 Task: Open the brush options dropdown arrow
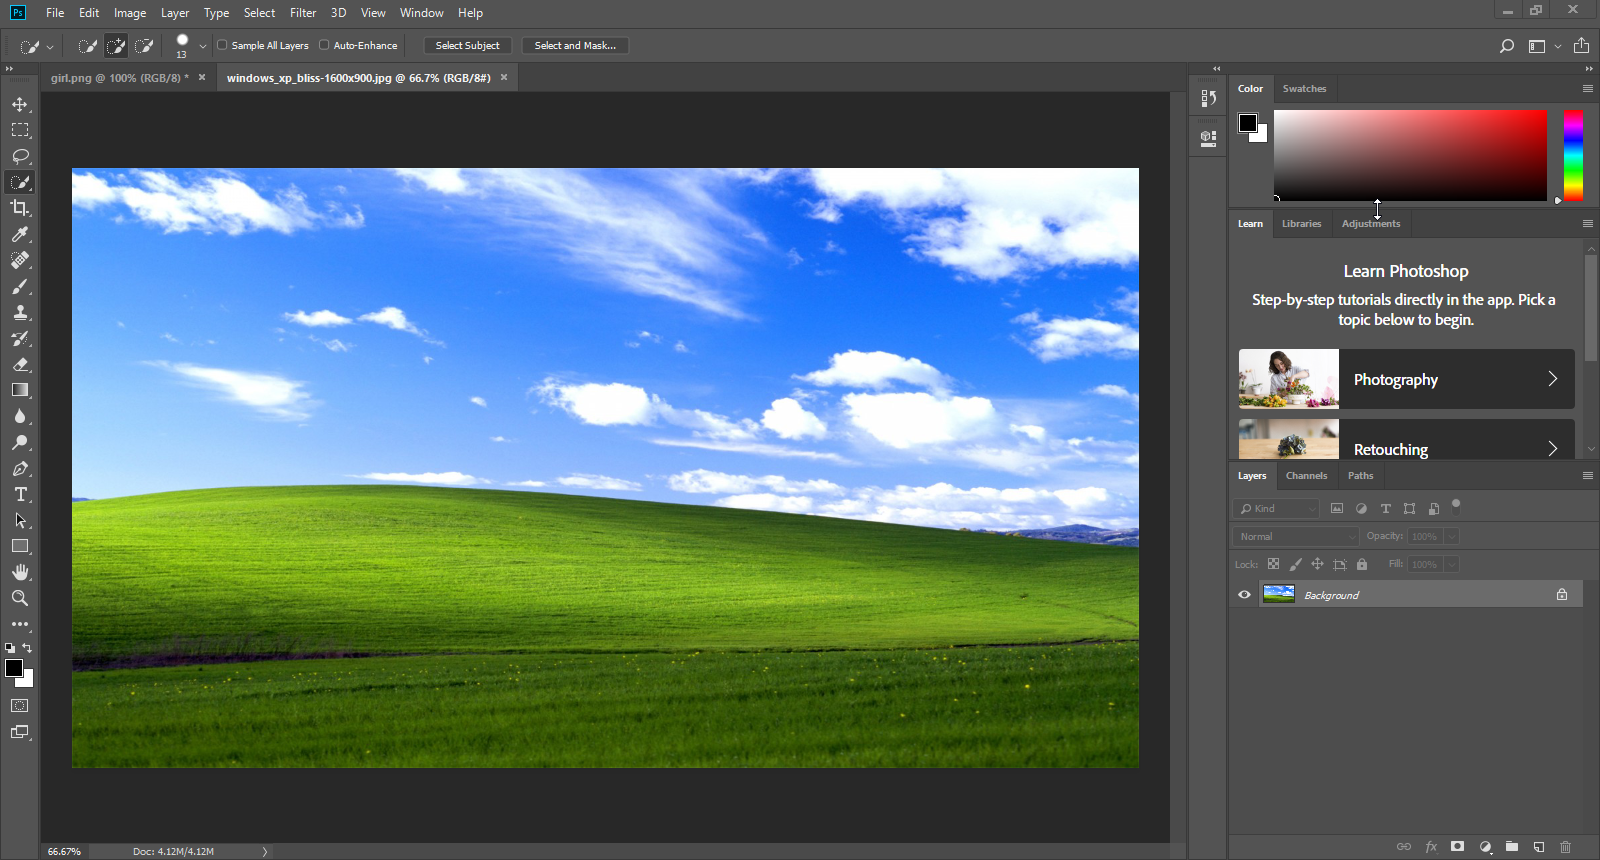203,46
